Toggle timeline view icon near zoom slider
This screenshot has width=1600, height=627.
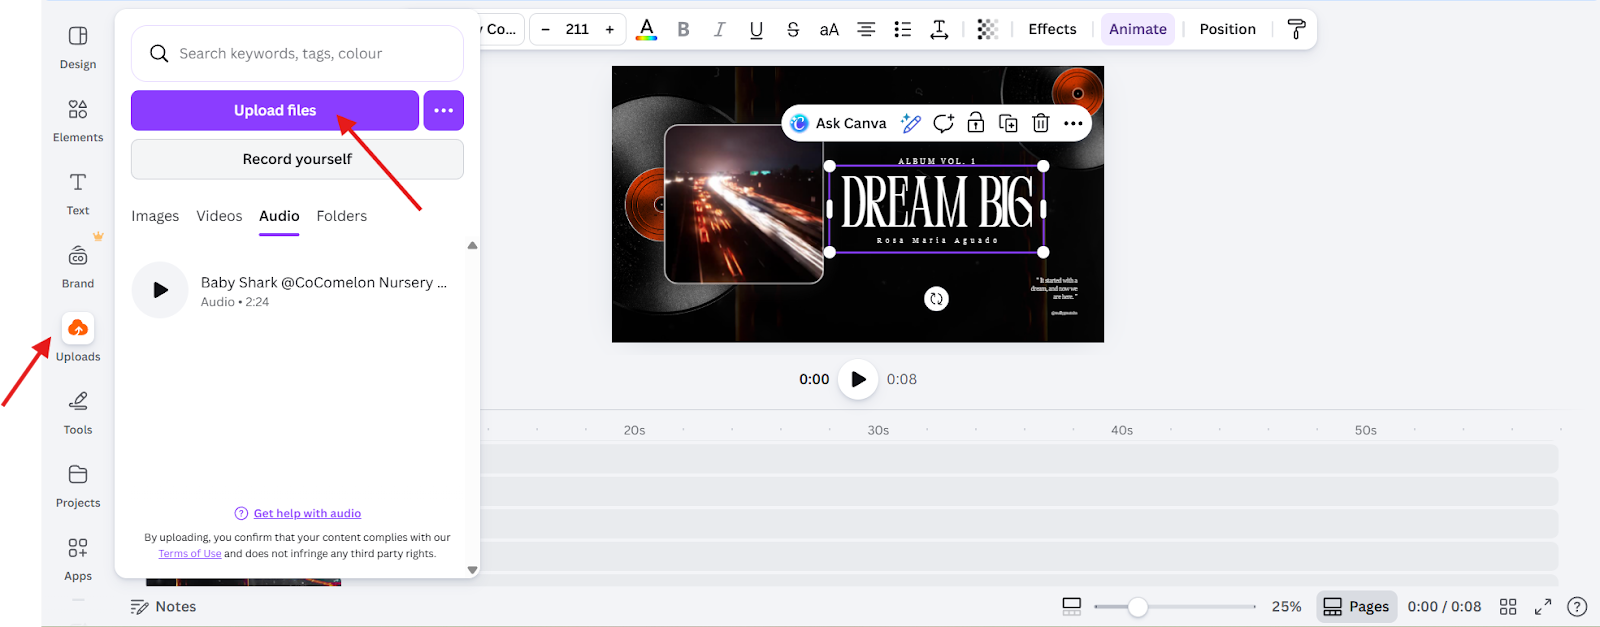point(1072,607)
